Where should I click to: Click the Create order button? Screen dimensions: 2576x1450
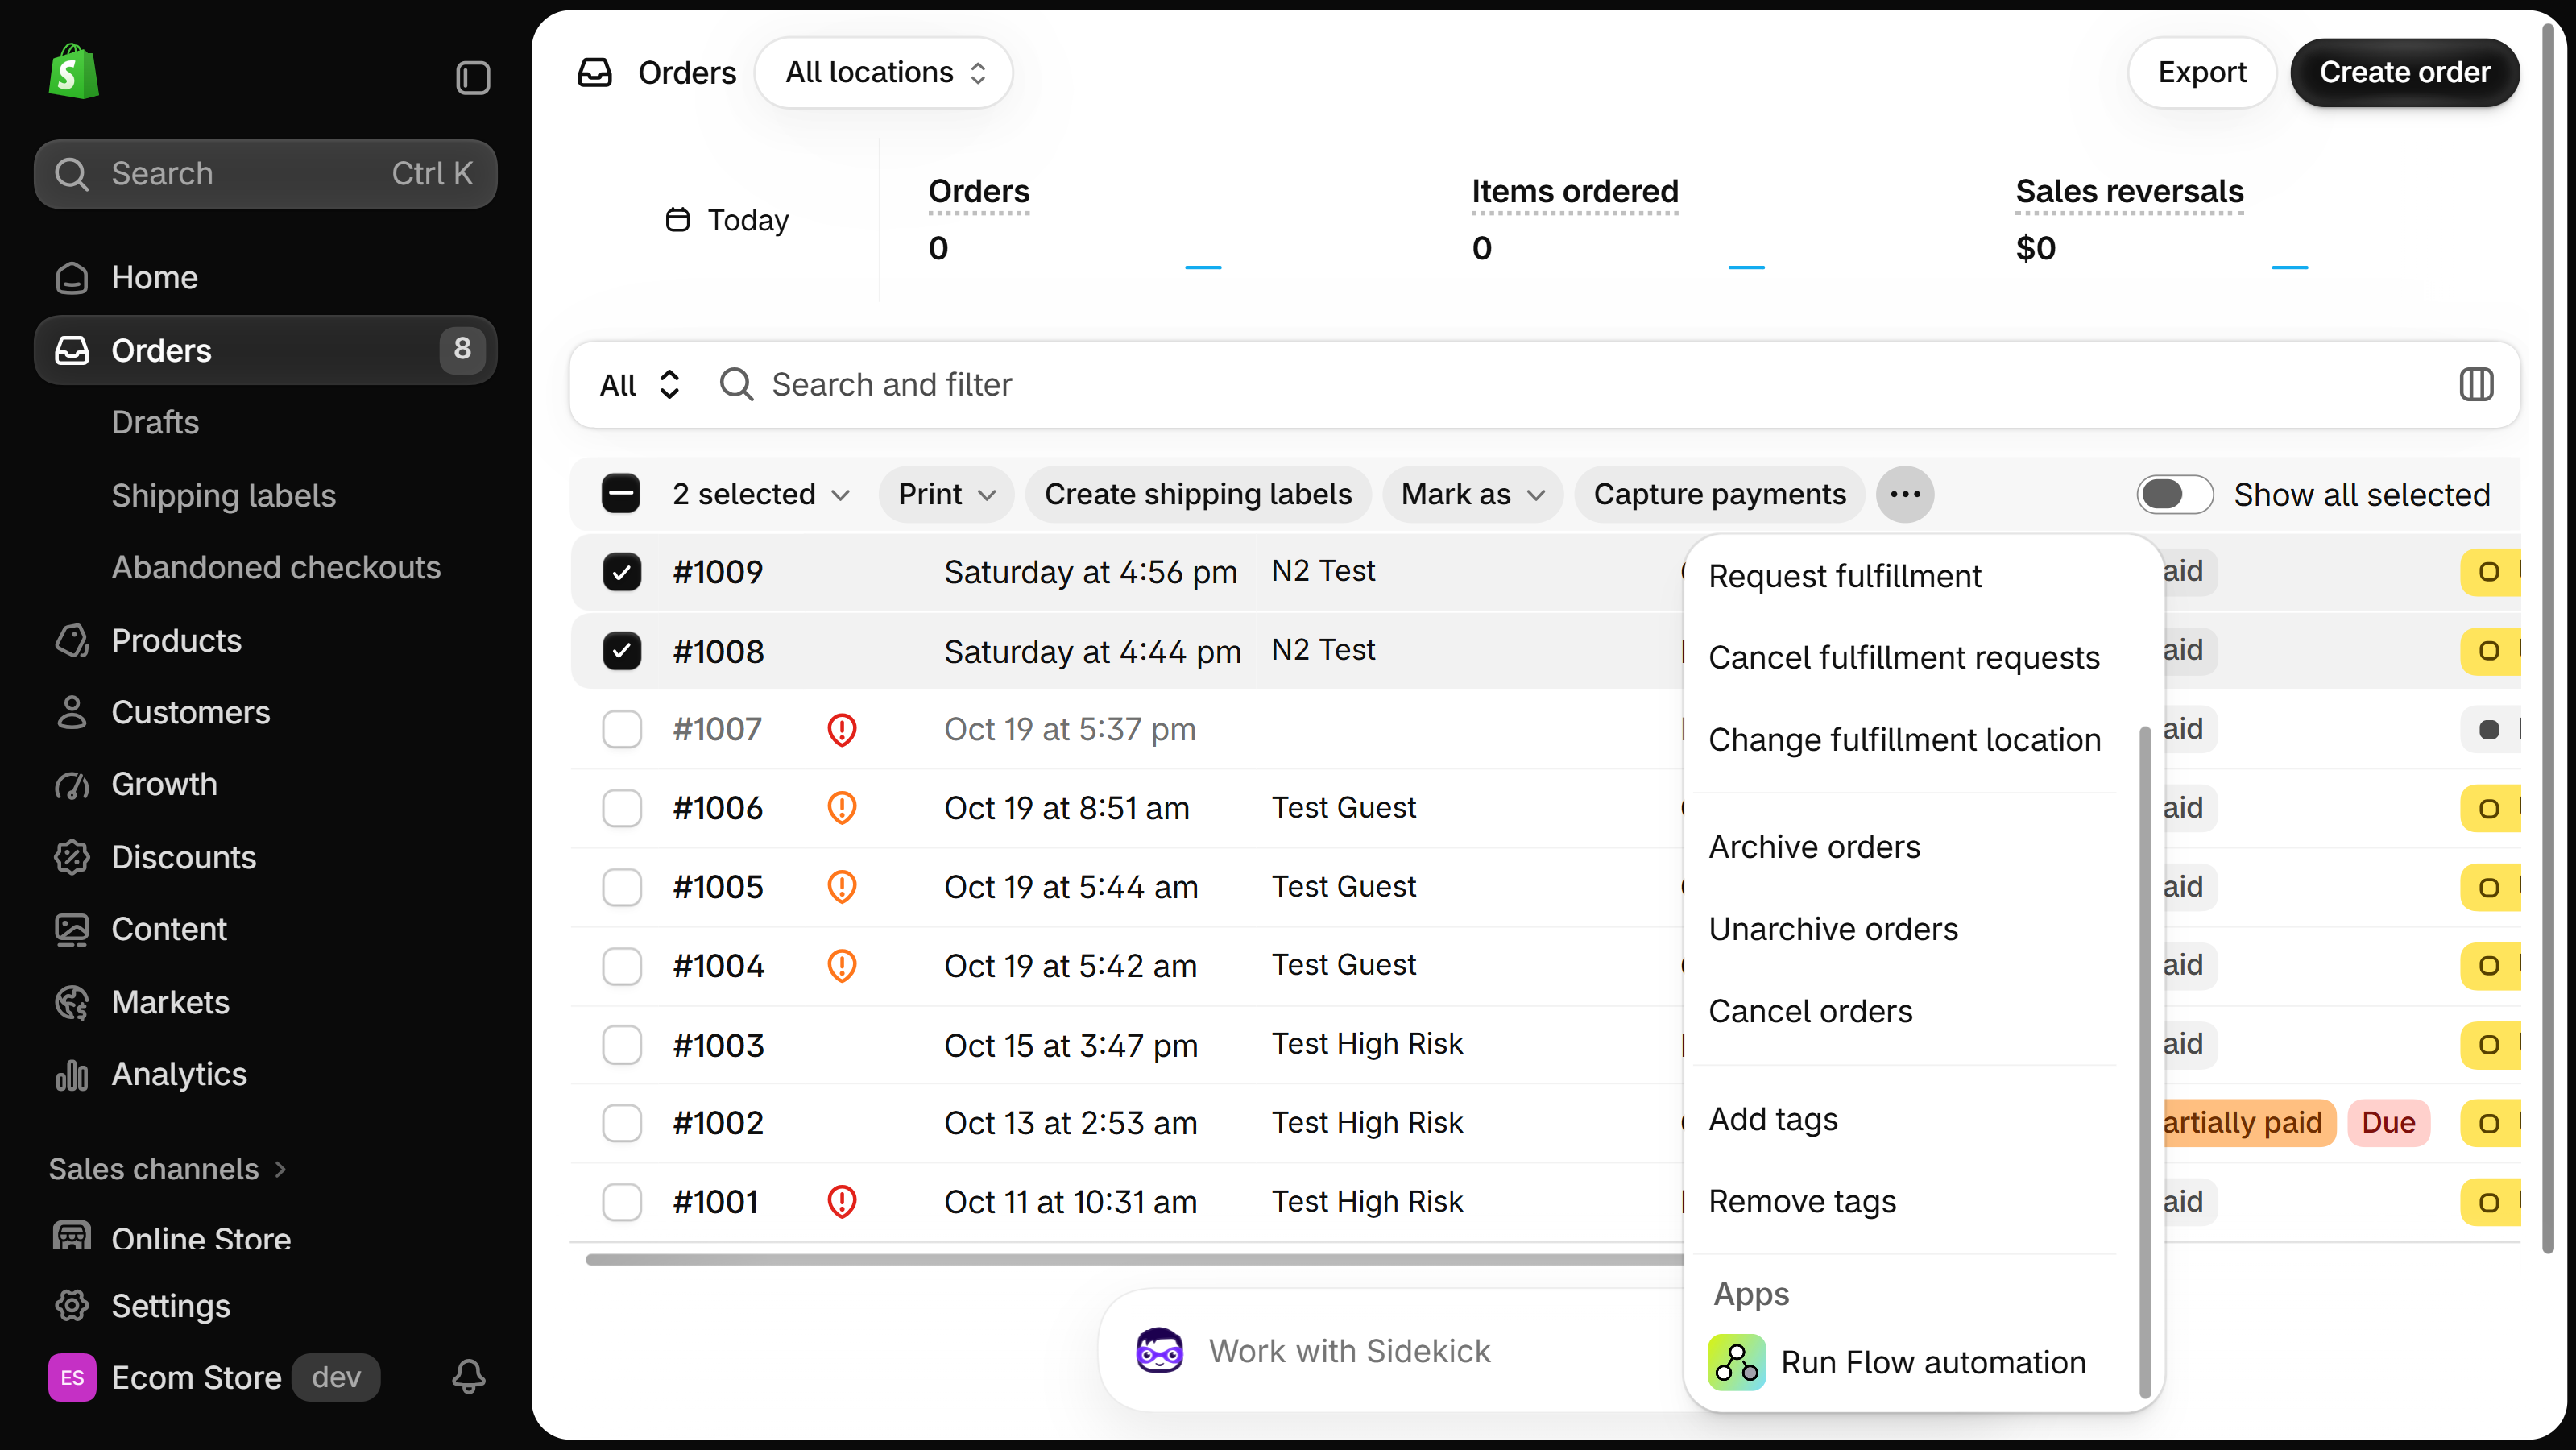point(2404,72)
